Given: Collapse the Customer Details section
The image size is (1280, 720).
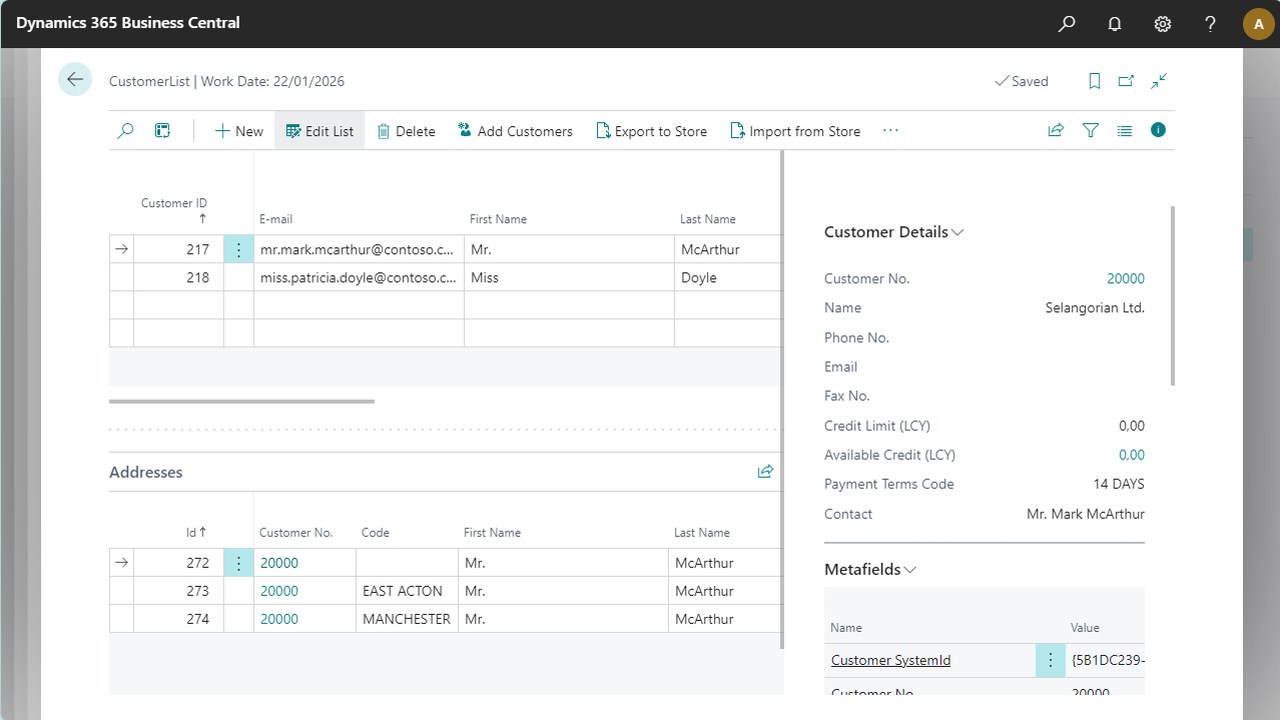Looking at the screenshot, I should point(893,232).
